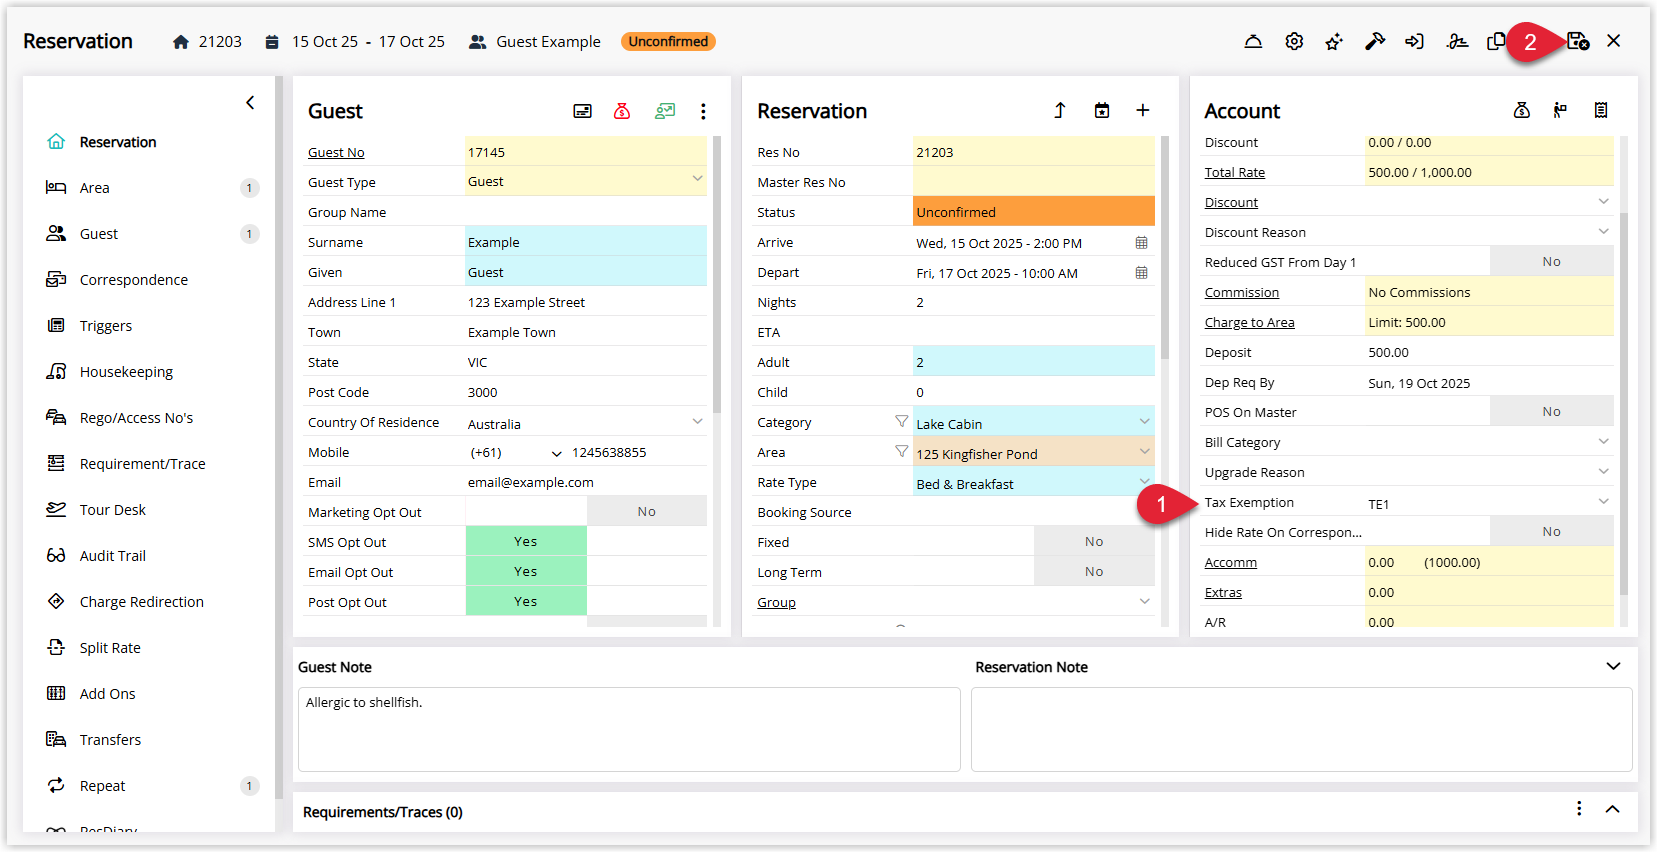Click plus icon to add reservation
Viewport: 1658px width, 853px height.
[x=1143, y=110]
